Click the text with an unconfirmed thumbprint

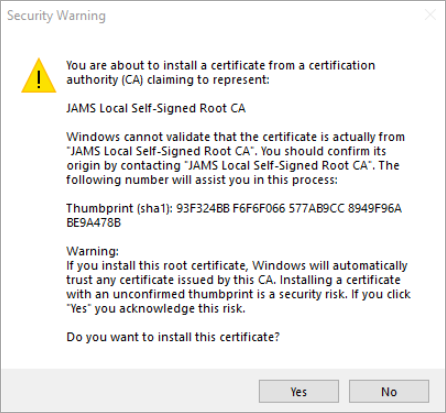(159, 294)
